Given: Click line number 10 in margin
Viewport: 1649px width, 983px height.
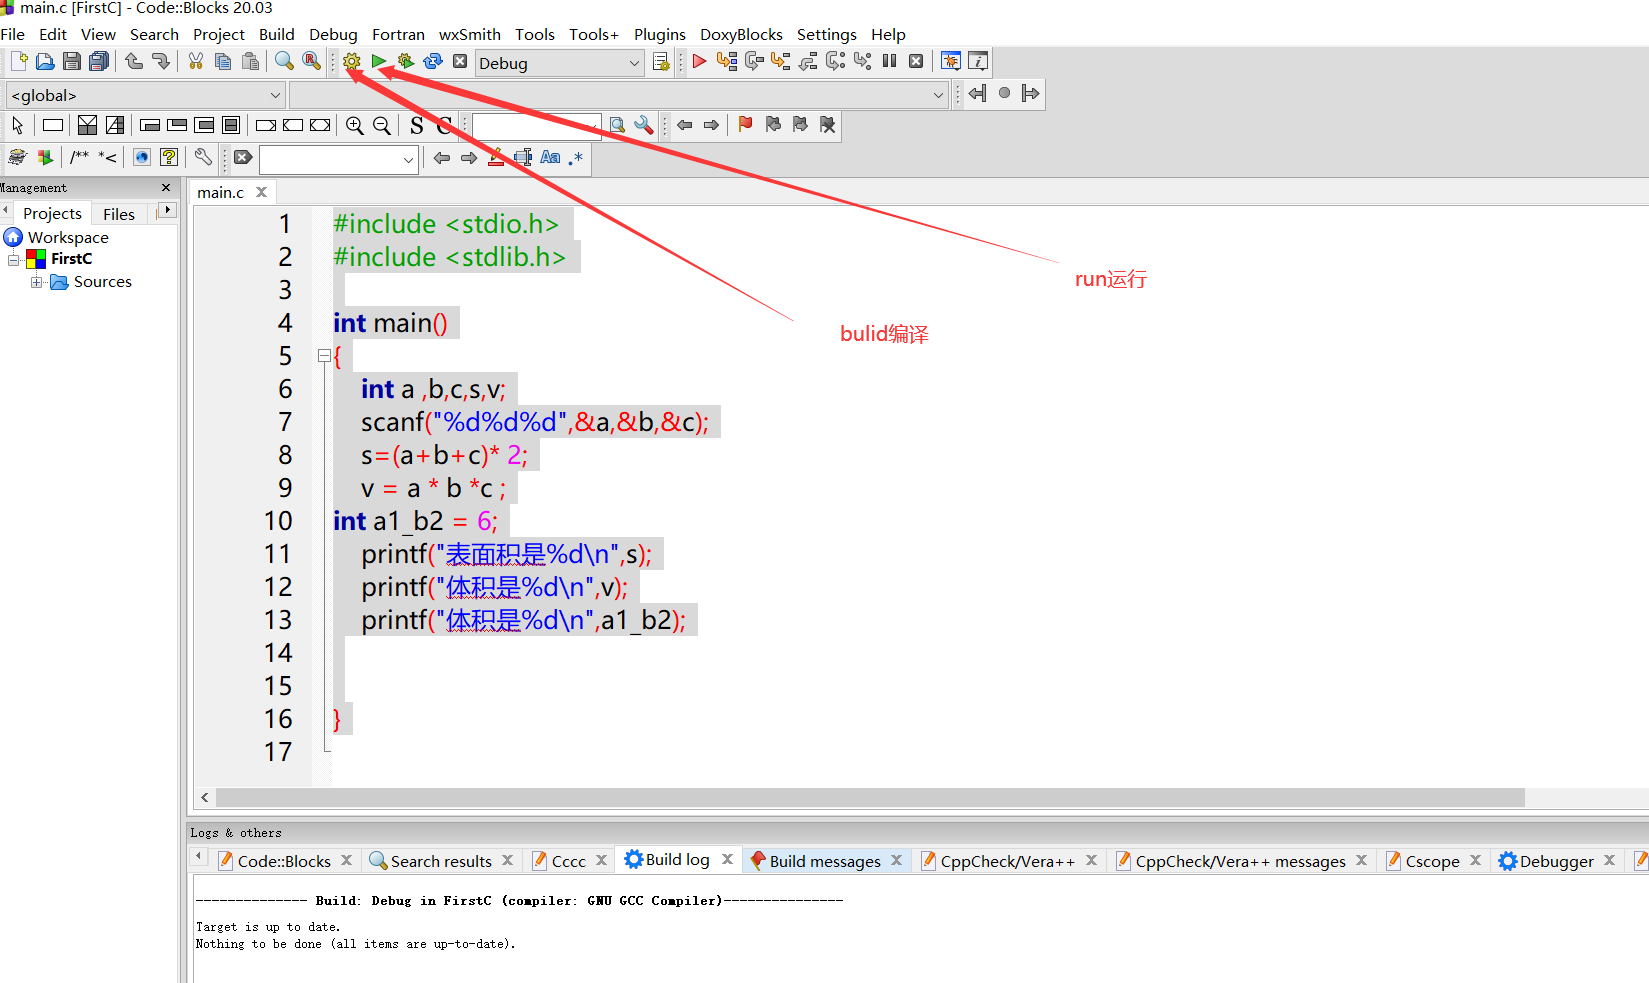Looking at the screenshot, I should pyautogui.click(x=278, y=521).
